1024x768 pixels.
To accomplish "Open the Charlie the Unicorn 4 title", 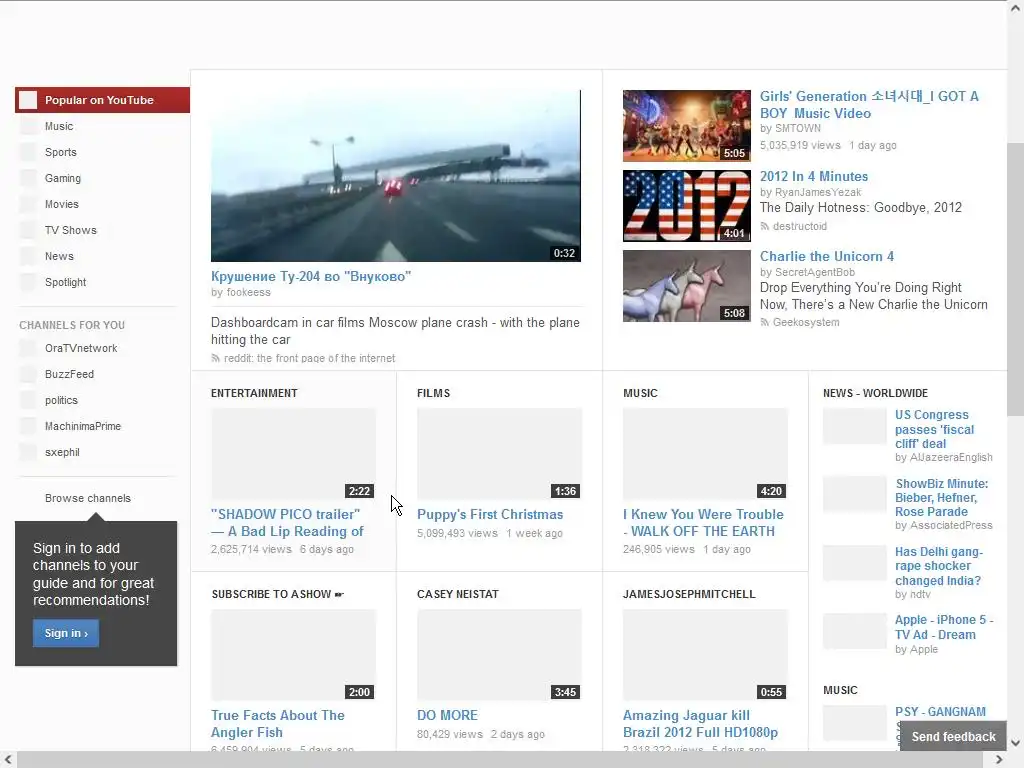I will [827, 257].
